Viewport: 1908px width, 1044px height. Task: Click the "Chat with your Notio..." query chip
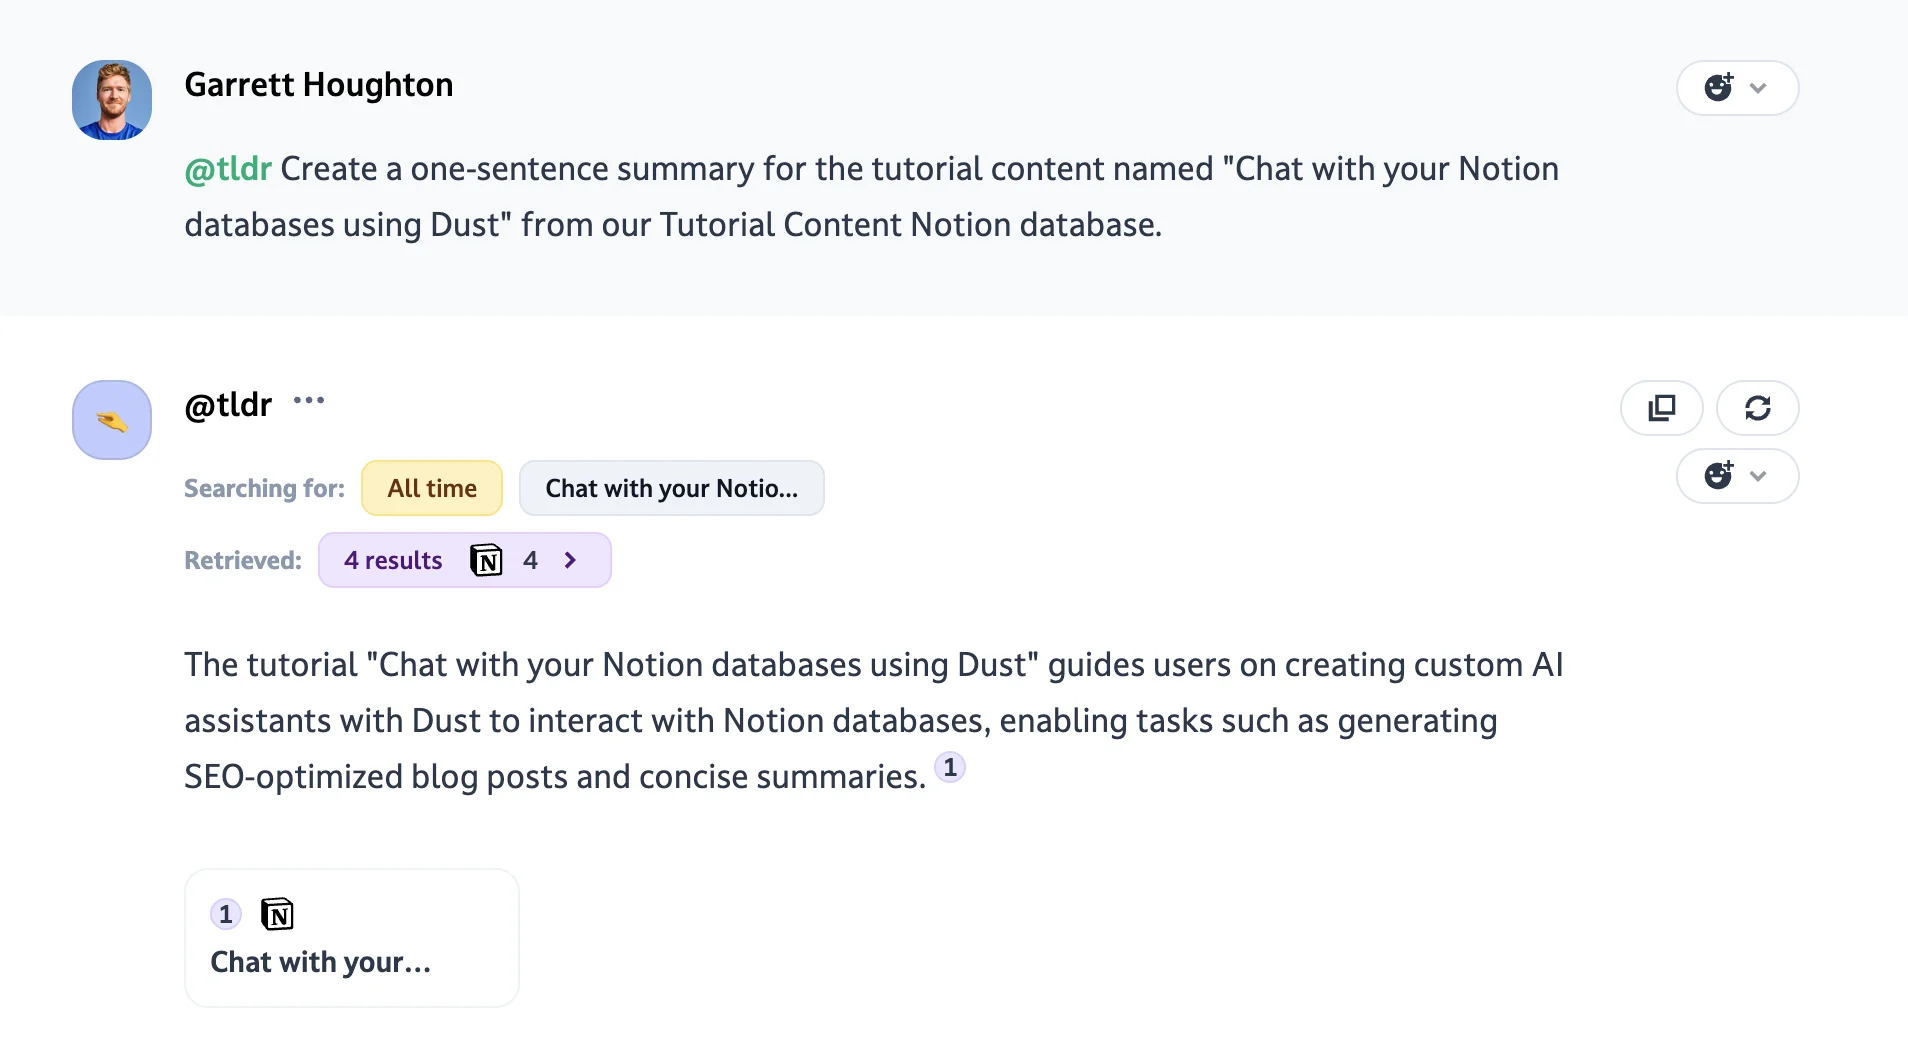point(671,488)
